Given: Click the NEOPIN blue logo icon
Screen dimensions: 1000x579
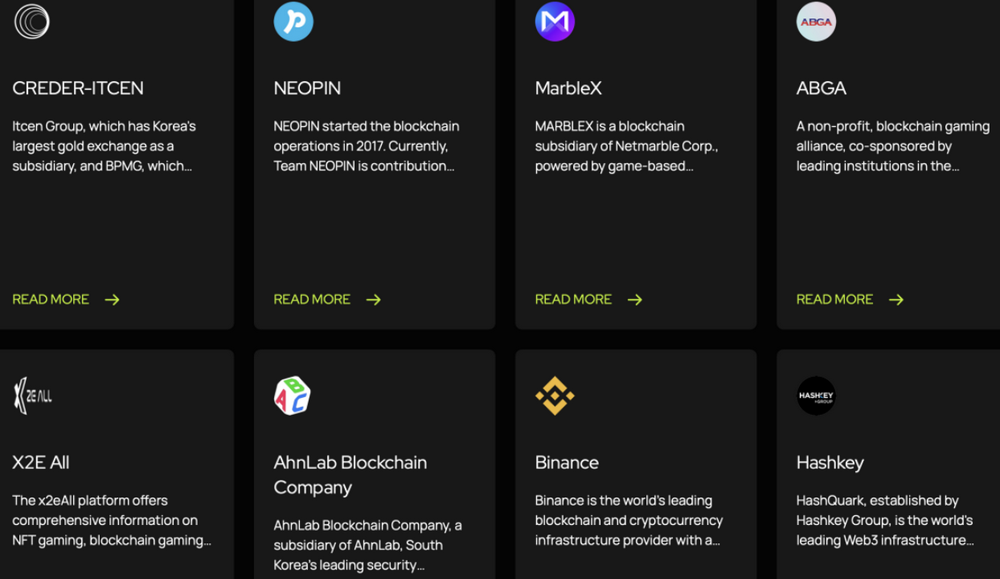Looking at the screenshot, I should click(x=294, y=21).
